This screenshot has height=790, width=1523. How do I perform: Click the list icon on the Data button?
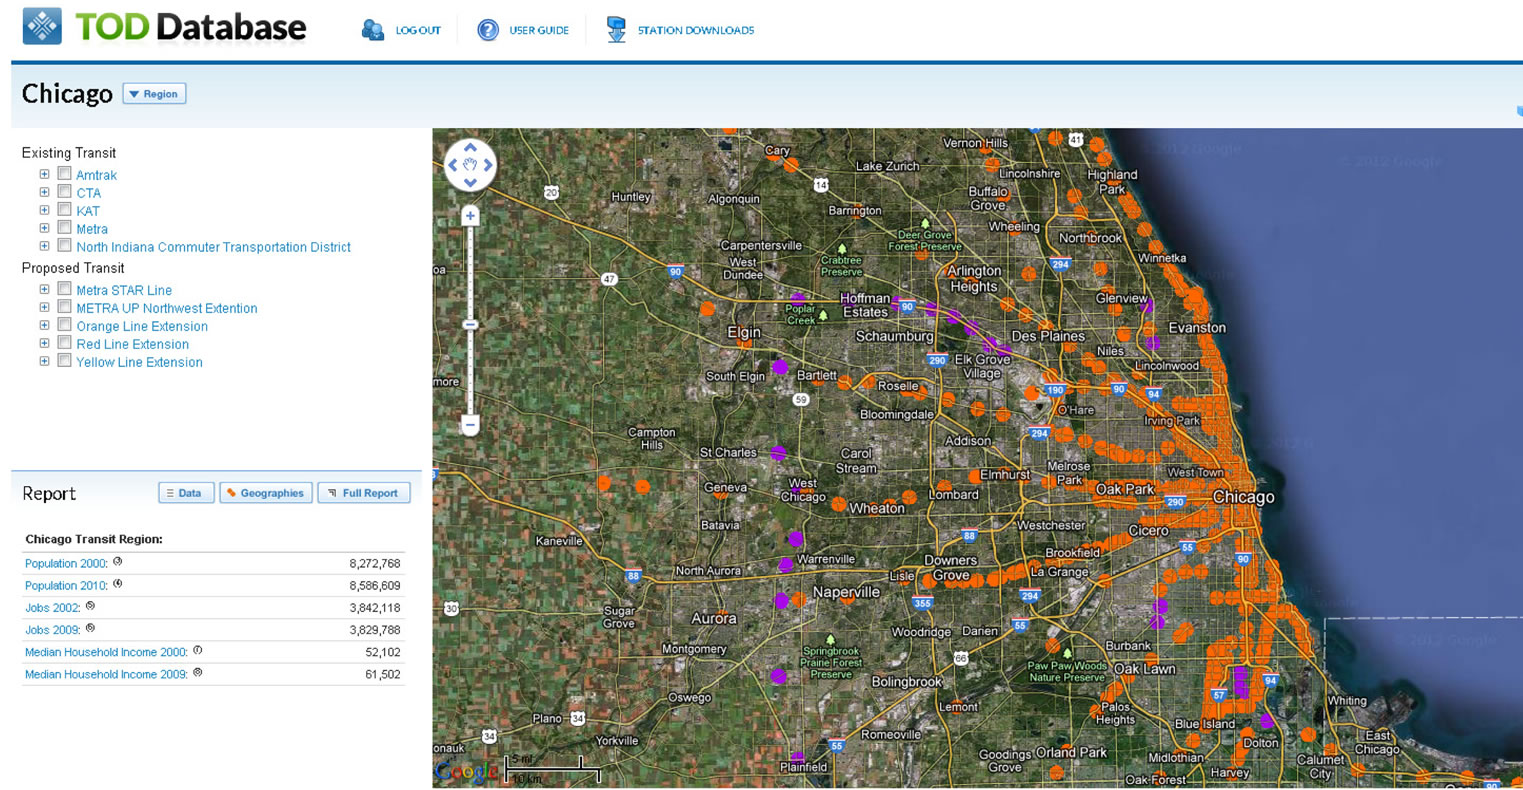tap(170, 492)
